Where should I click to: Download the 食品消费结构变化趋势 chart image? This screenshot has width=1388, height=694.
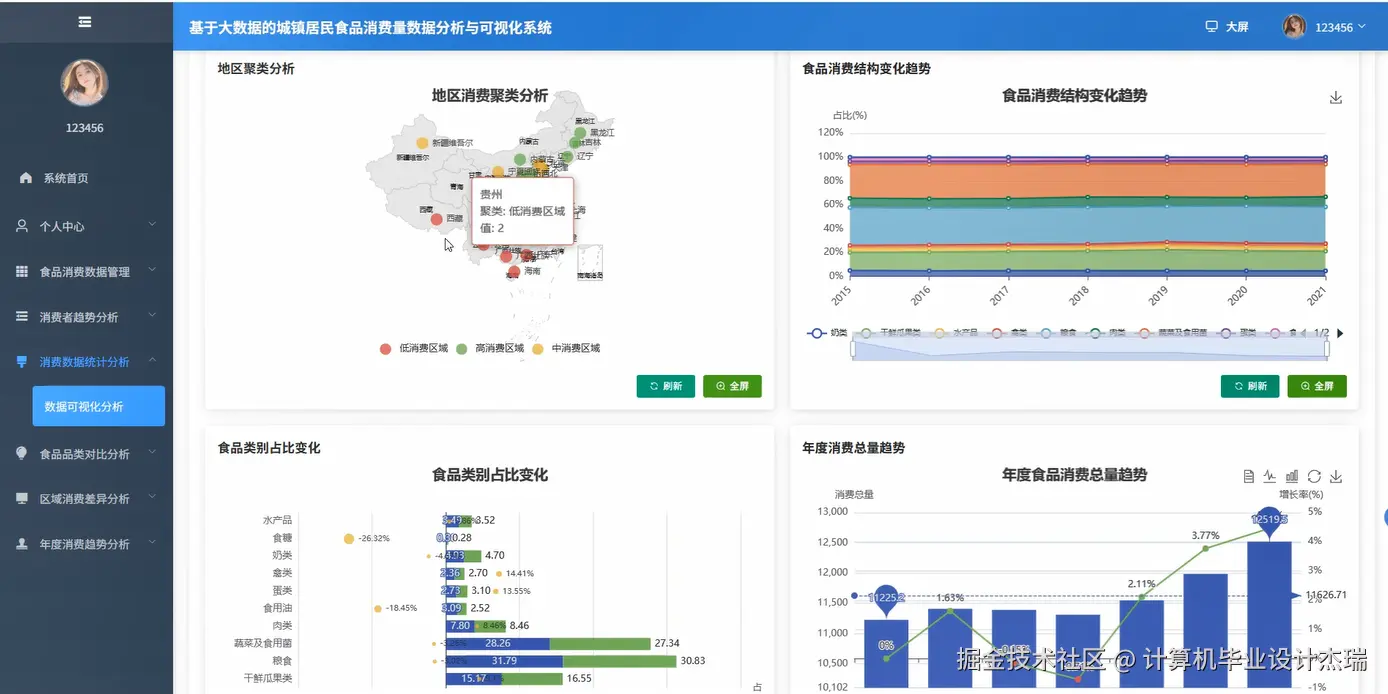tap(1335, 98)
